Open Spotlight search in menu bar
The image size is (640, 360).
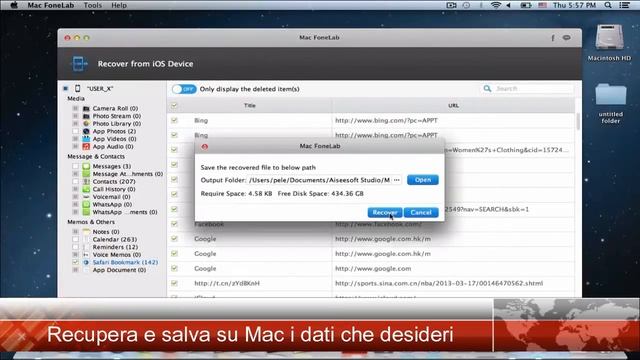point(608,5)
